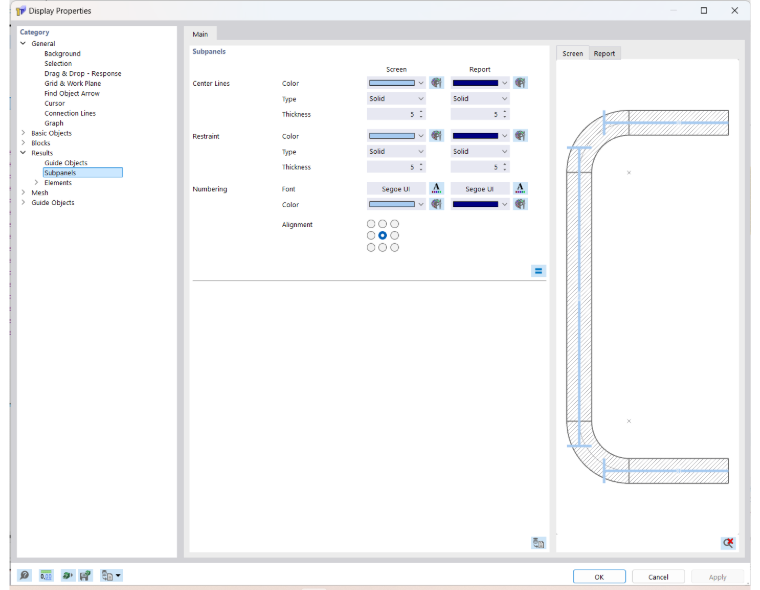Select Selection in category tree
This screenshot has height=590, width=760.
click(58, 64)
